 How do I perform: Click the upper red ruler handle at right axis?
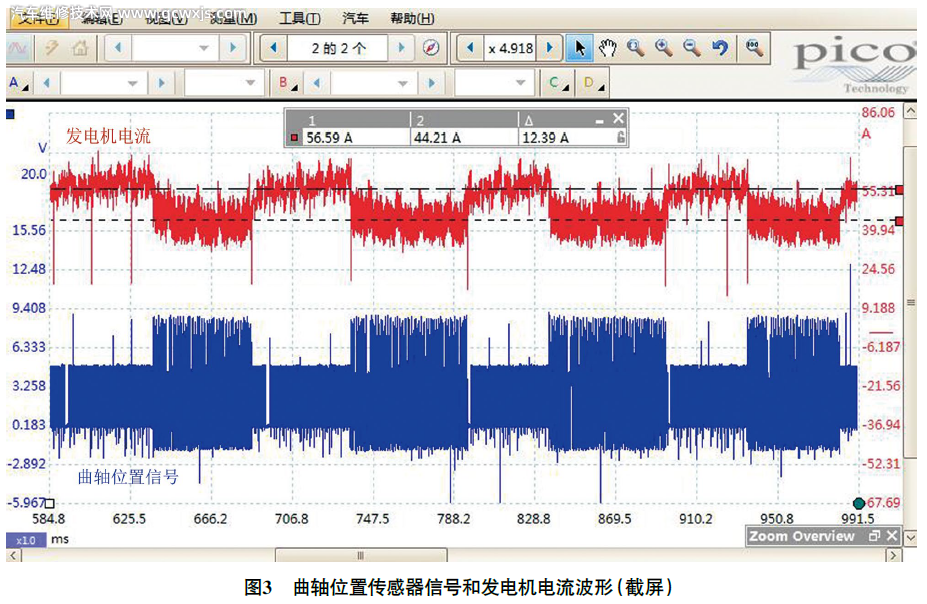[x=900, y=189]
